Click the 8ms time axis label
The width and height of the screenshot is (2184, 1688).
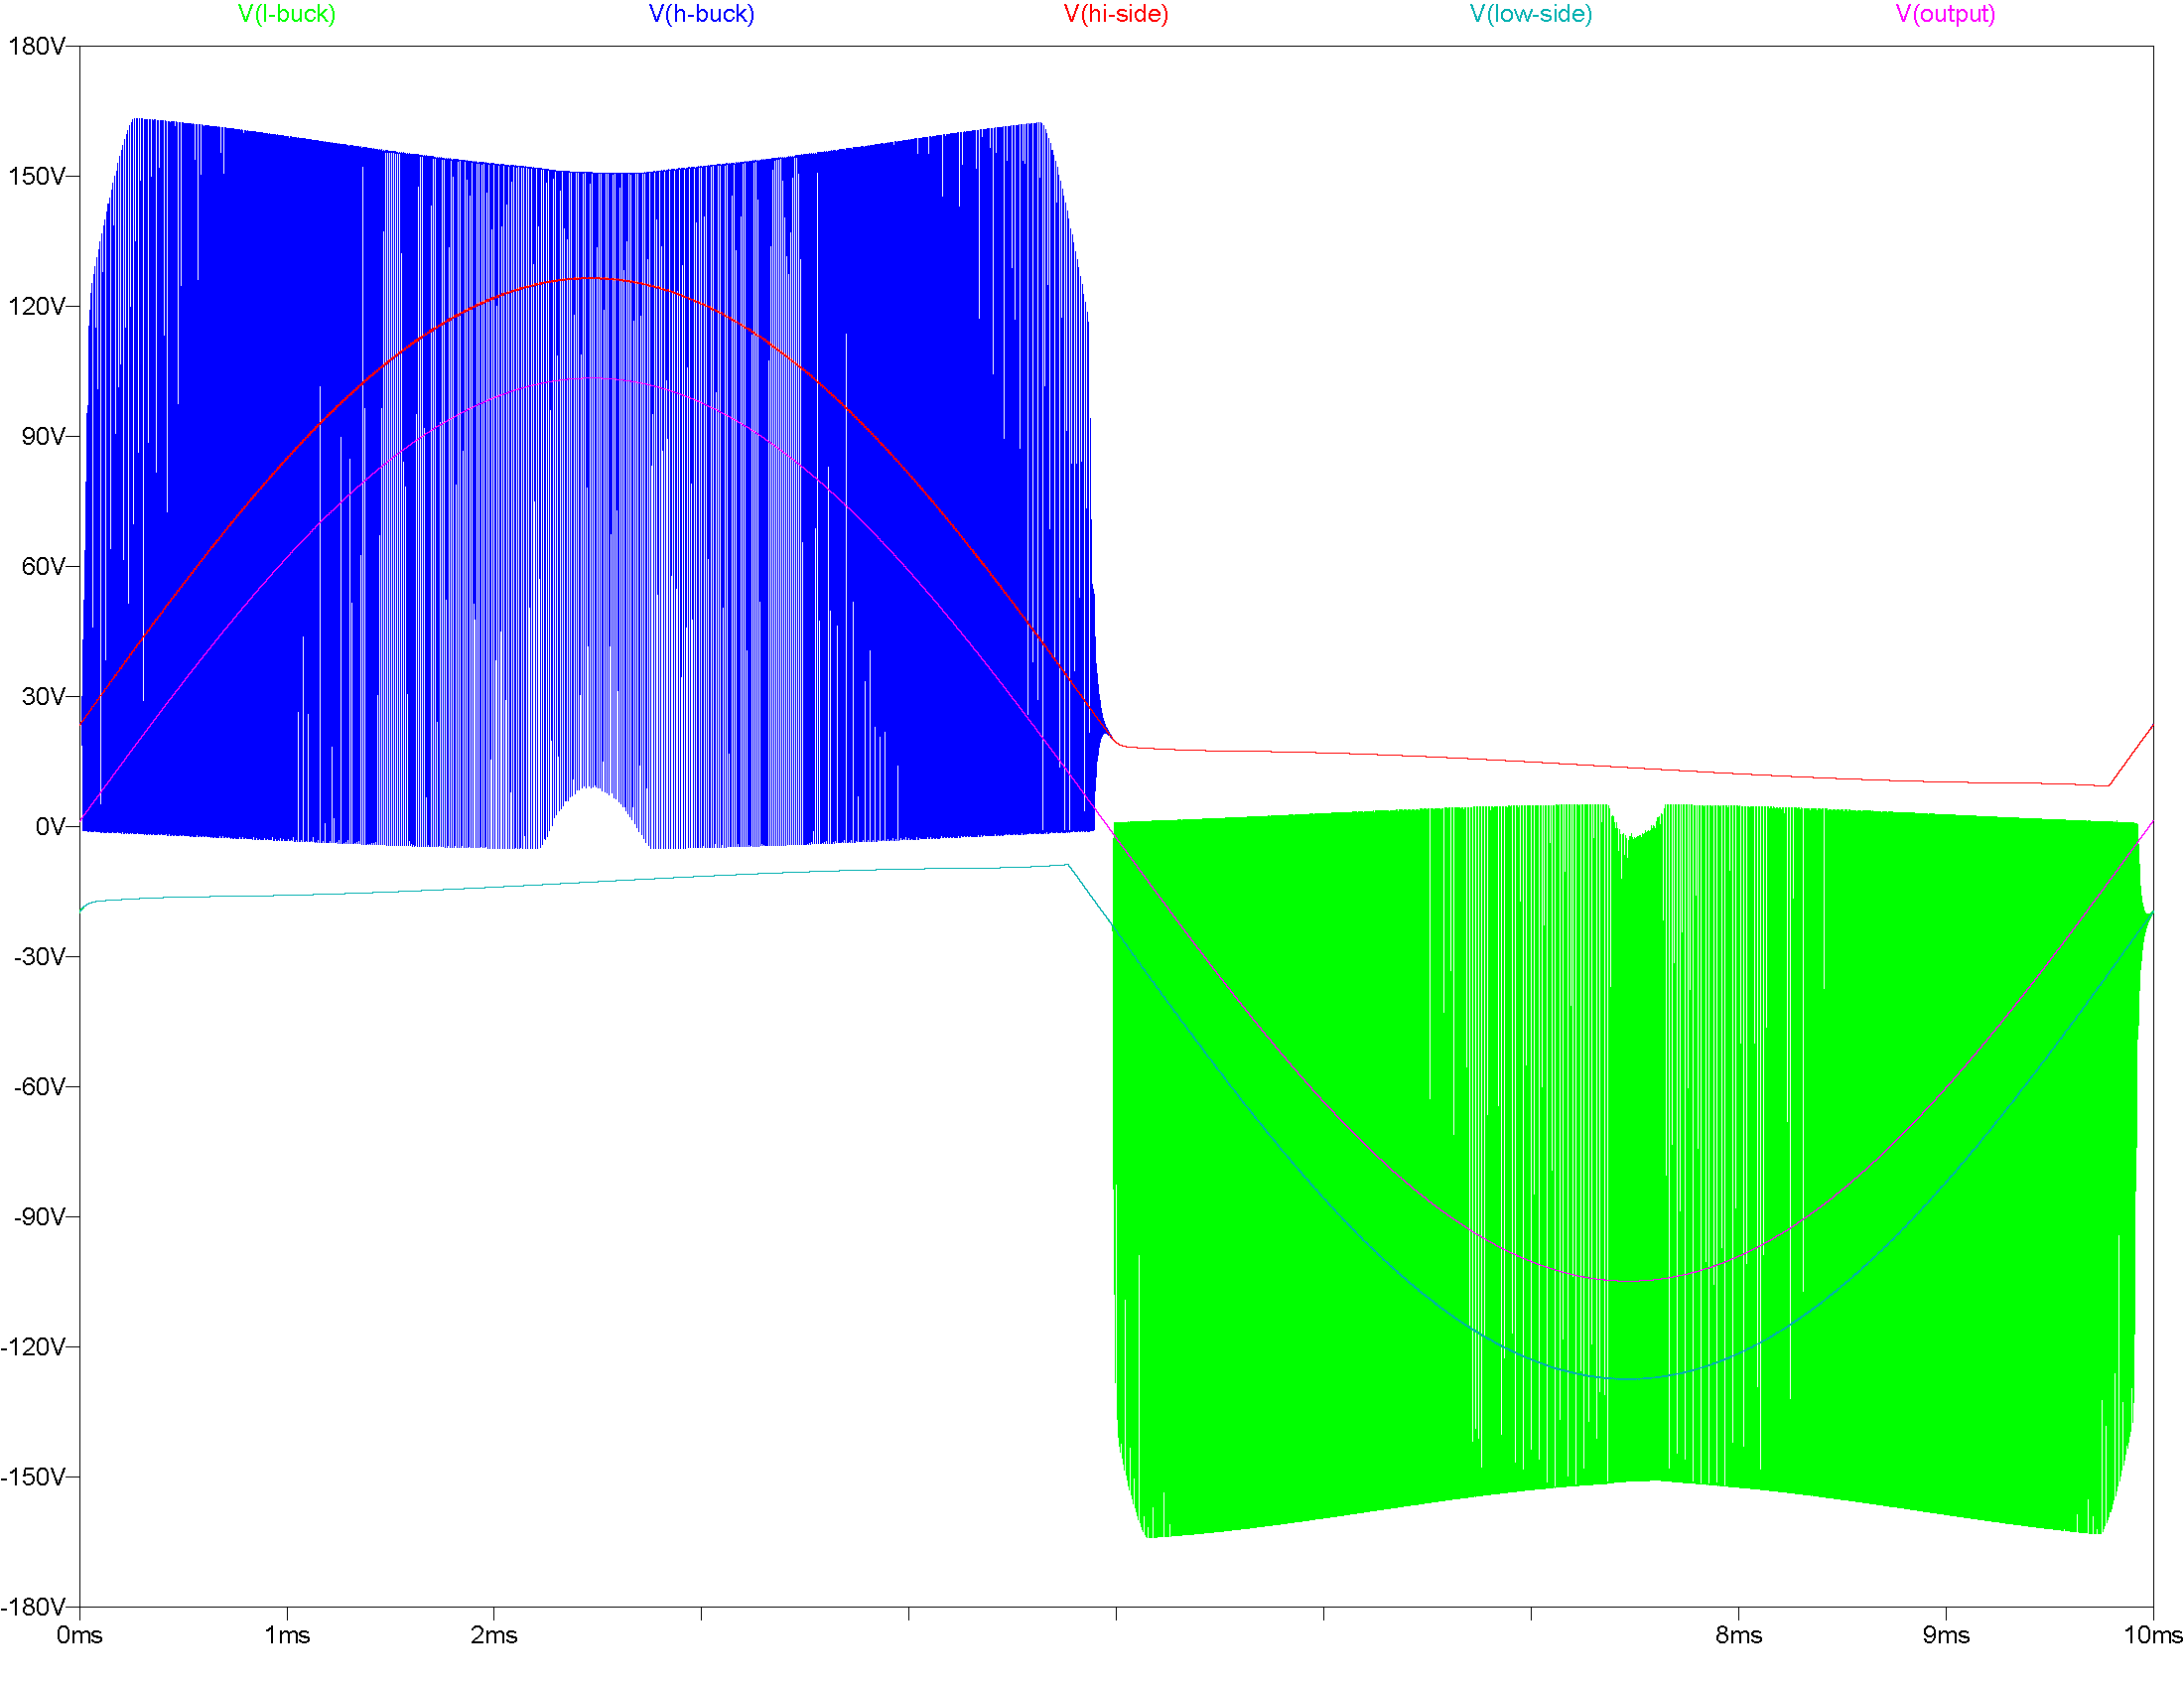tap(1739, 1635)
